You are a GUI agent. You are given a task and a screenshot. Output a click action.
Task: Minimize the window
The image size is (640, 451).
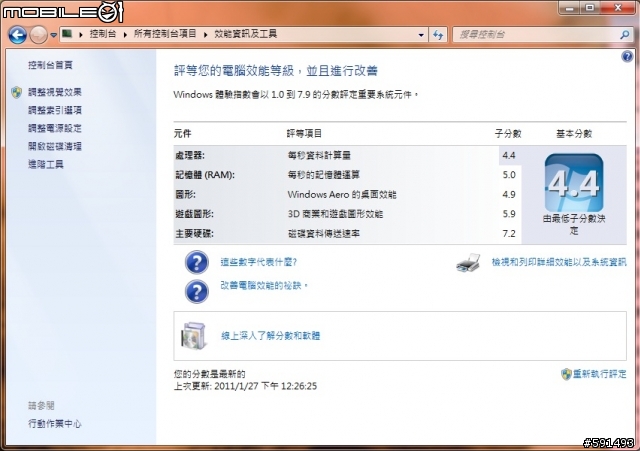[569, 8]
